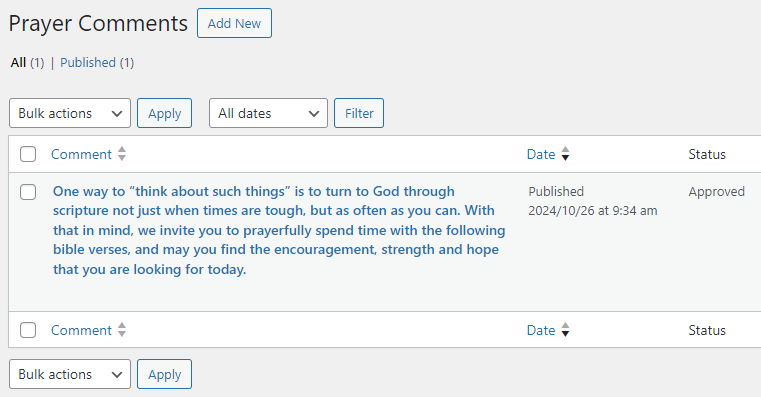Click sort arrows beside header Date

tap(565, 154)
